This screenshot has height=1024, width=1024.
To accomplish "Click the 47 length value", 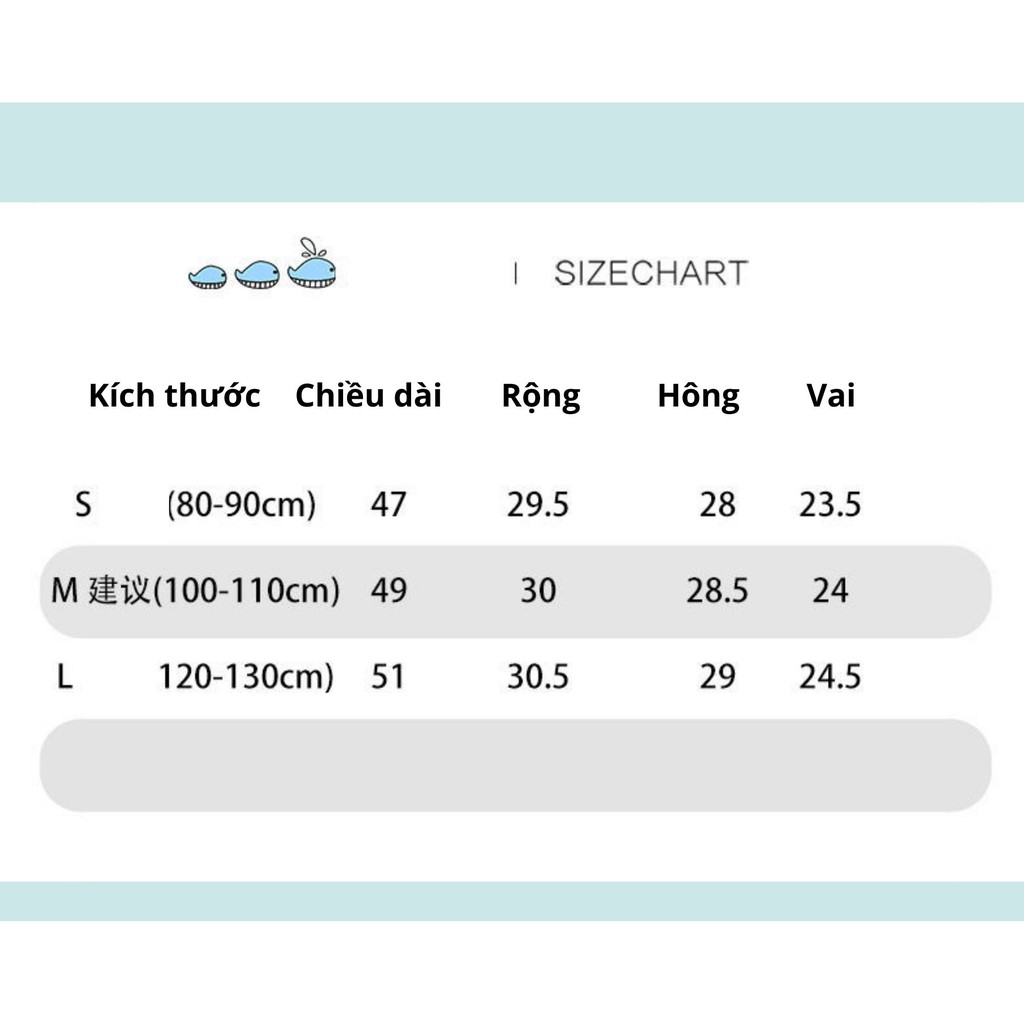I will (388, 505).
